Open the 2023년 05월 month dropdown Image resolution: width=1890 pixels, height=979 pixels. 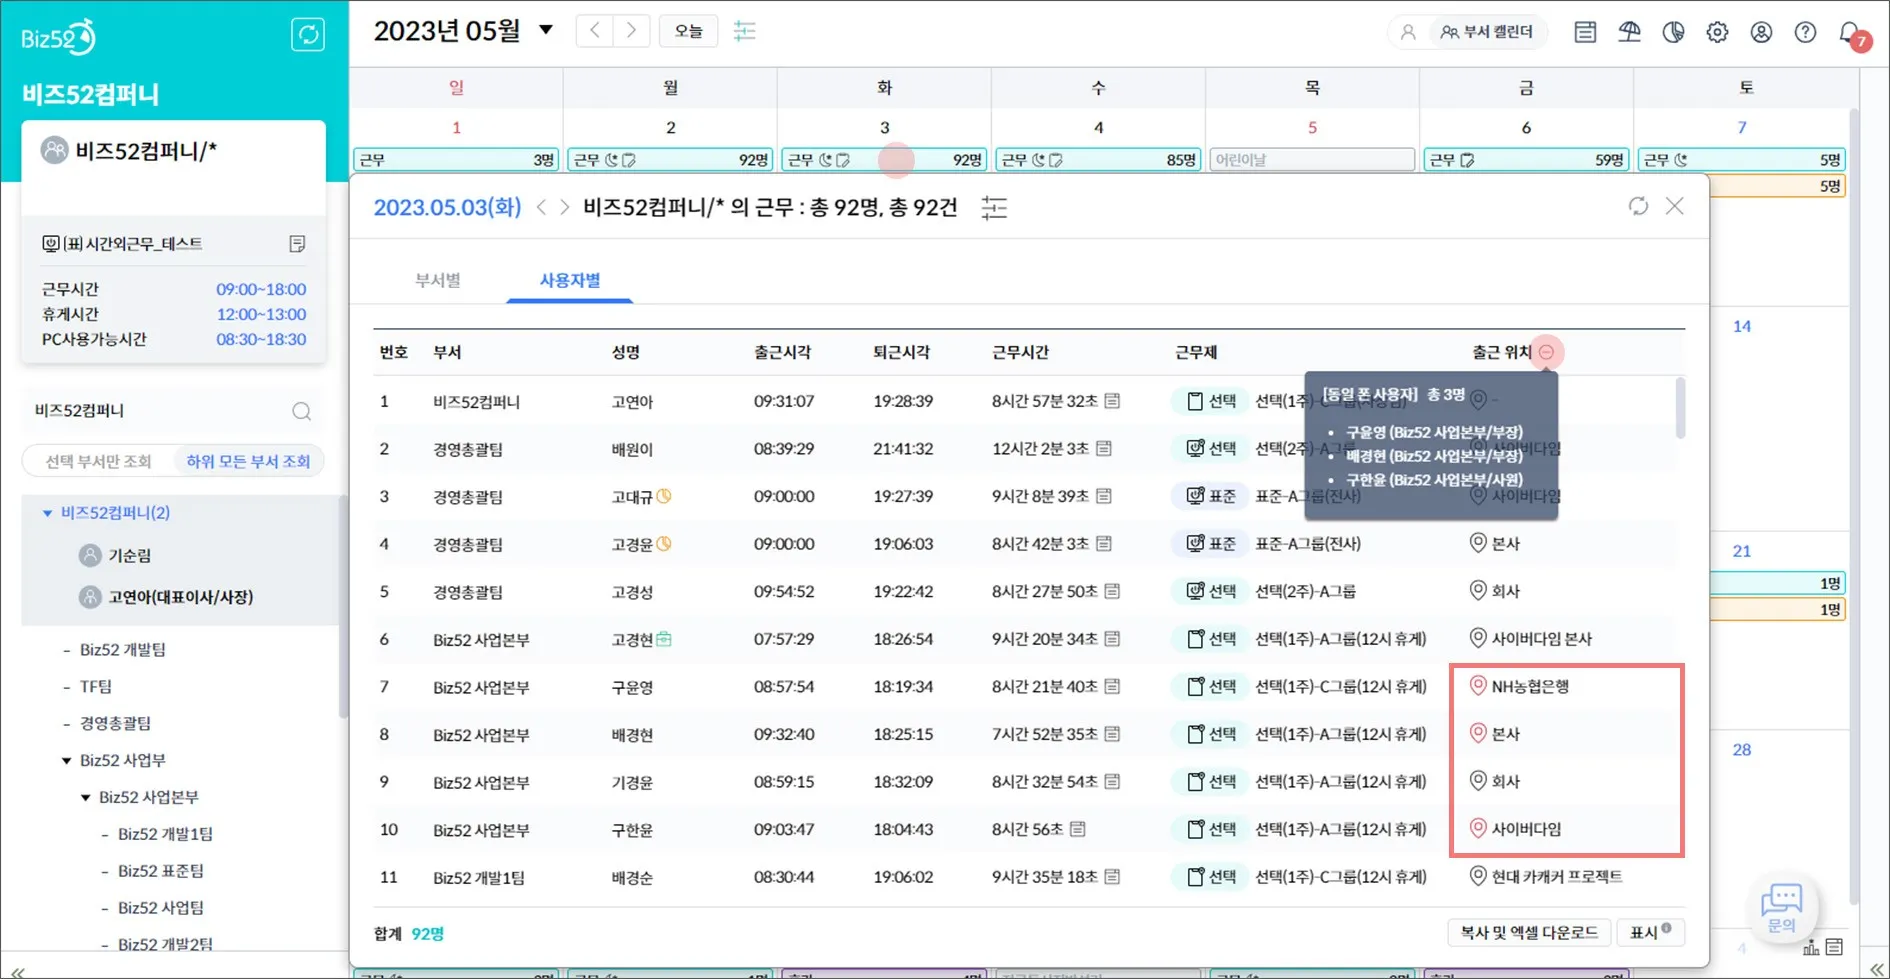546,30
